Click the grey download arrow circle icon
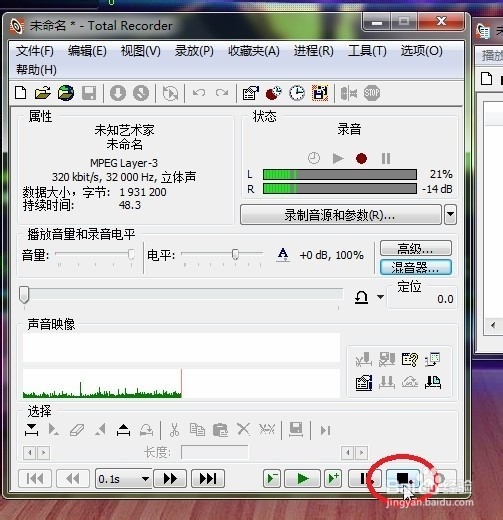 pos(118,93)
